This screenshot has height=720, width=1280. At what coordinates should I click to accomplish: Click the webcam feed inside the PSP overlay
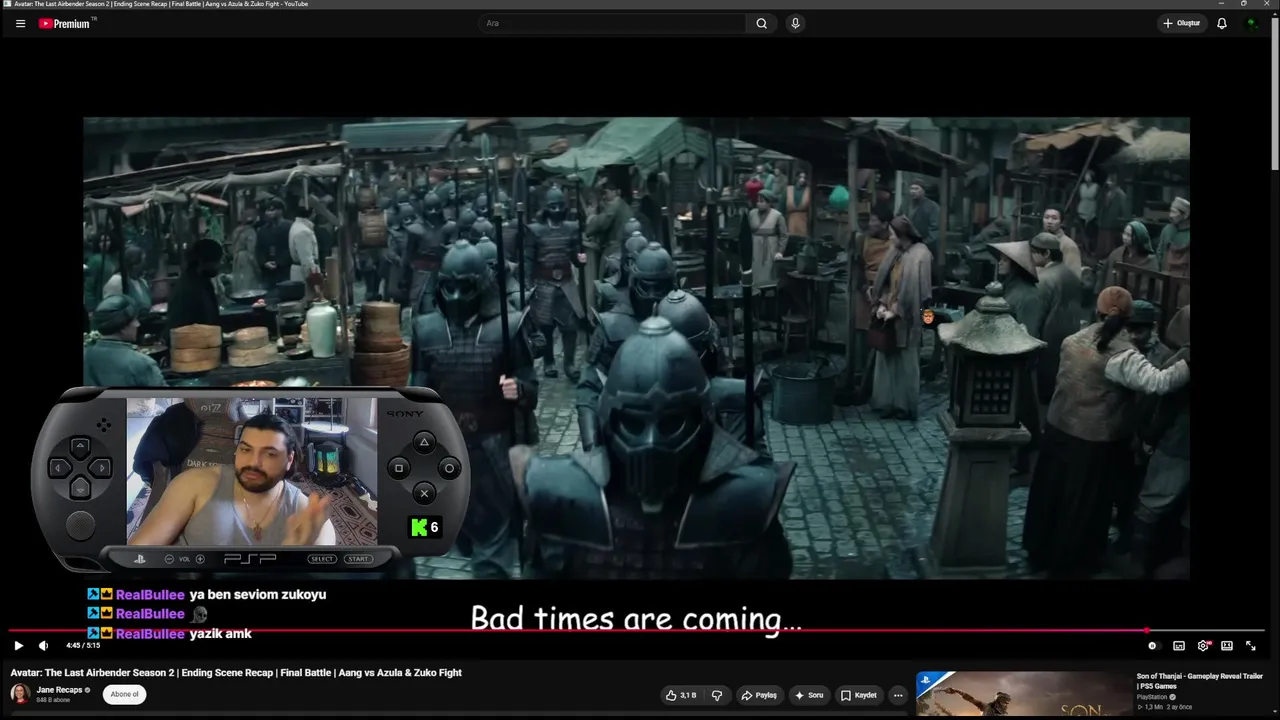(252, 471)
